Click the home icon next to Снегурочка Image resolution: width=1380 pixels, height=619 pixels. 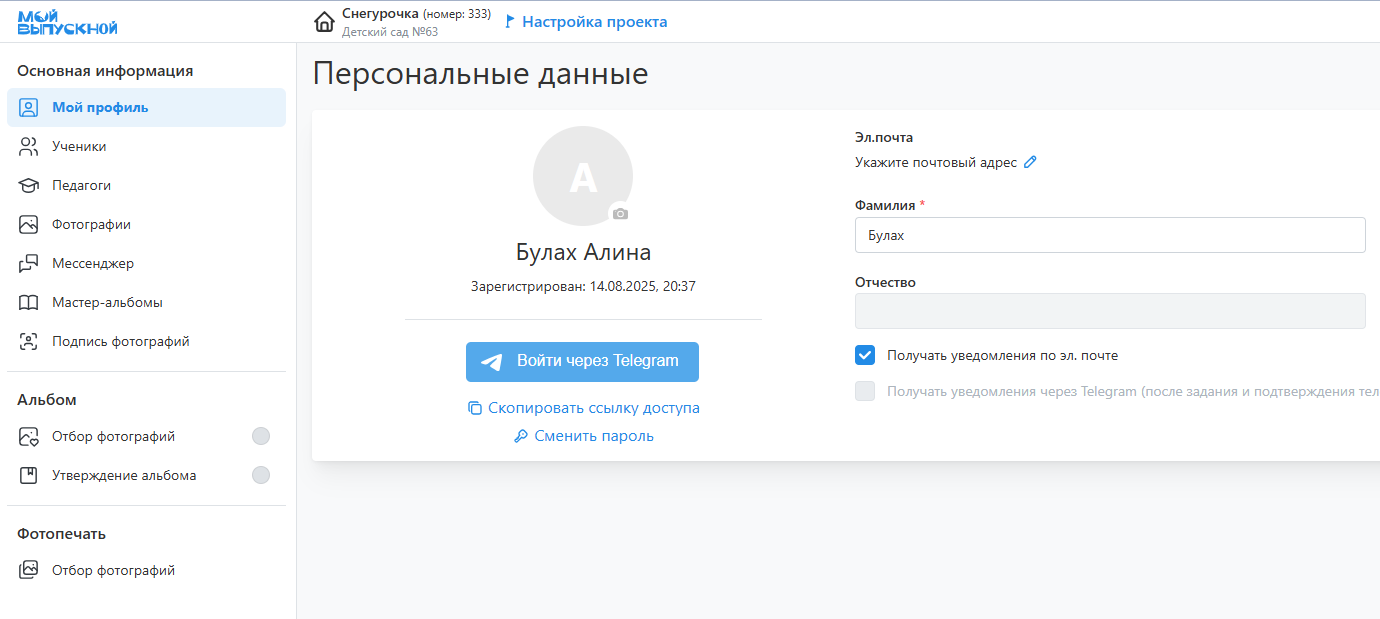[x=324, y=22]
